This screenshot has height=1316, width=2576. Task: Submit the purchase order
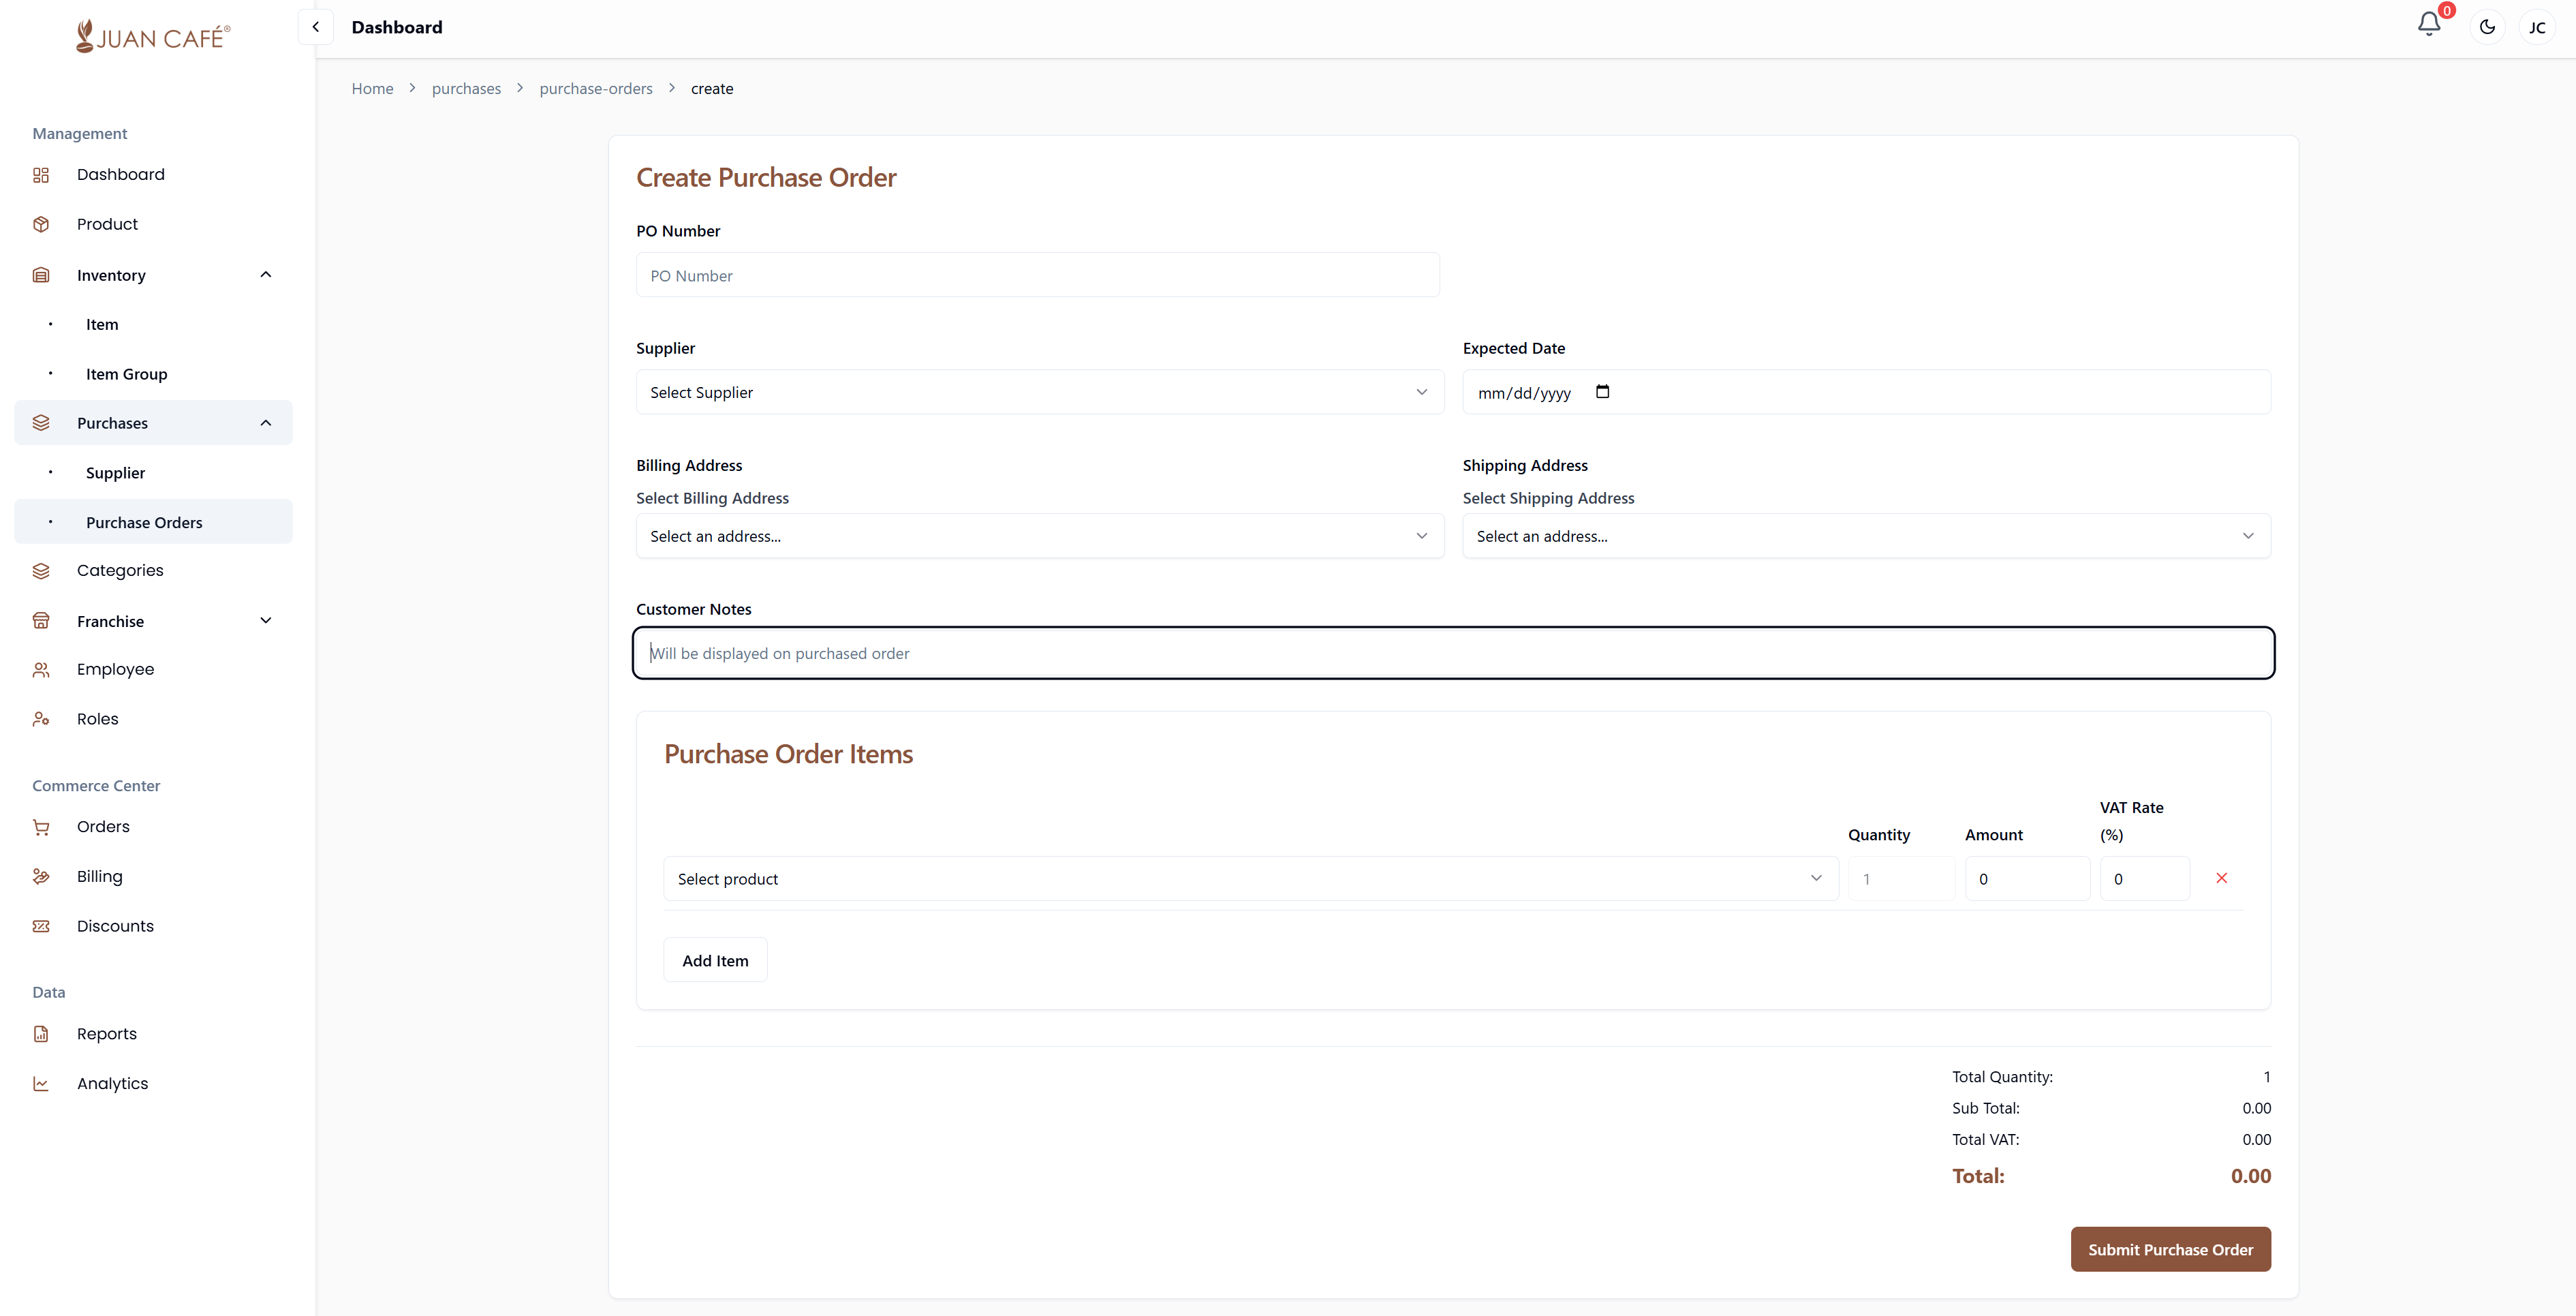click(x=2170, y=1249)
